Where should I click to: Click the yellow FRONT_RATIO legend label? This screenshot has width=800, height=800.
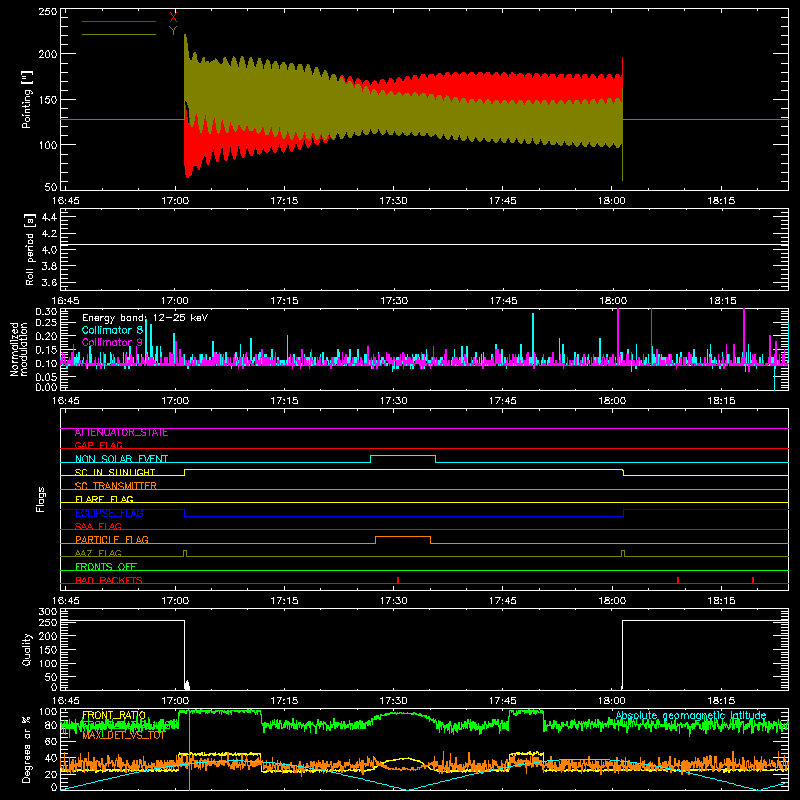pos(114,715)
